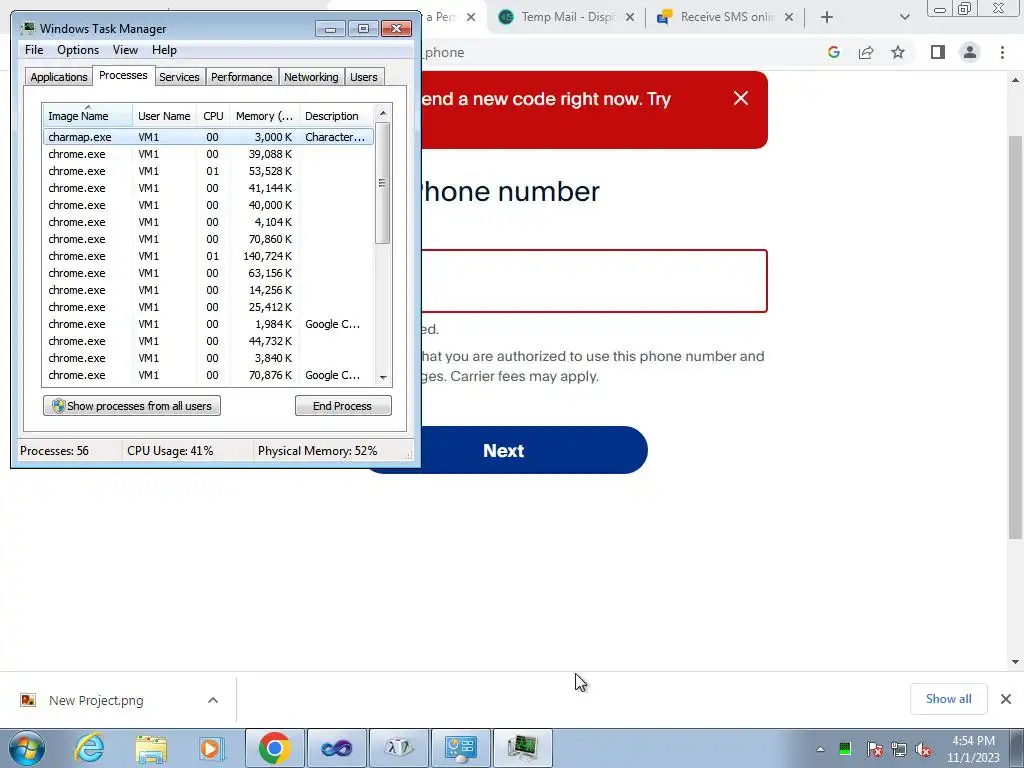Dismiss the red error banner
Screen dimensions: 1024x768
pos(741,98)
